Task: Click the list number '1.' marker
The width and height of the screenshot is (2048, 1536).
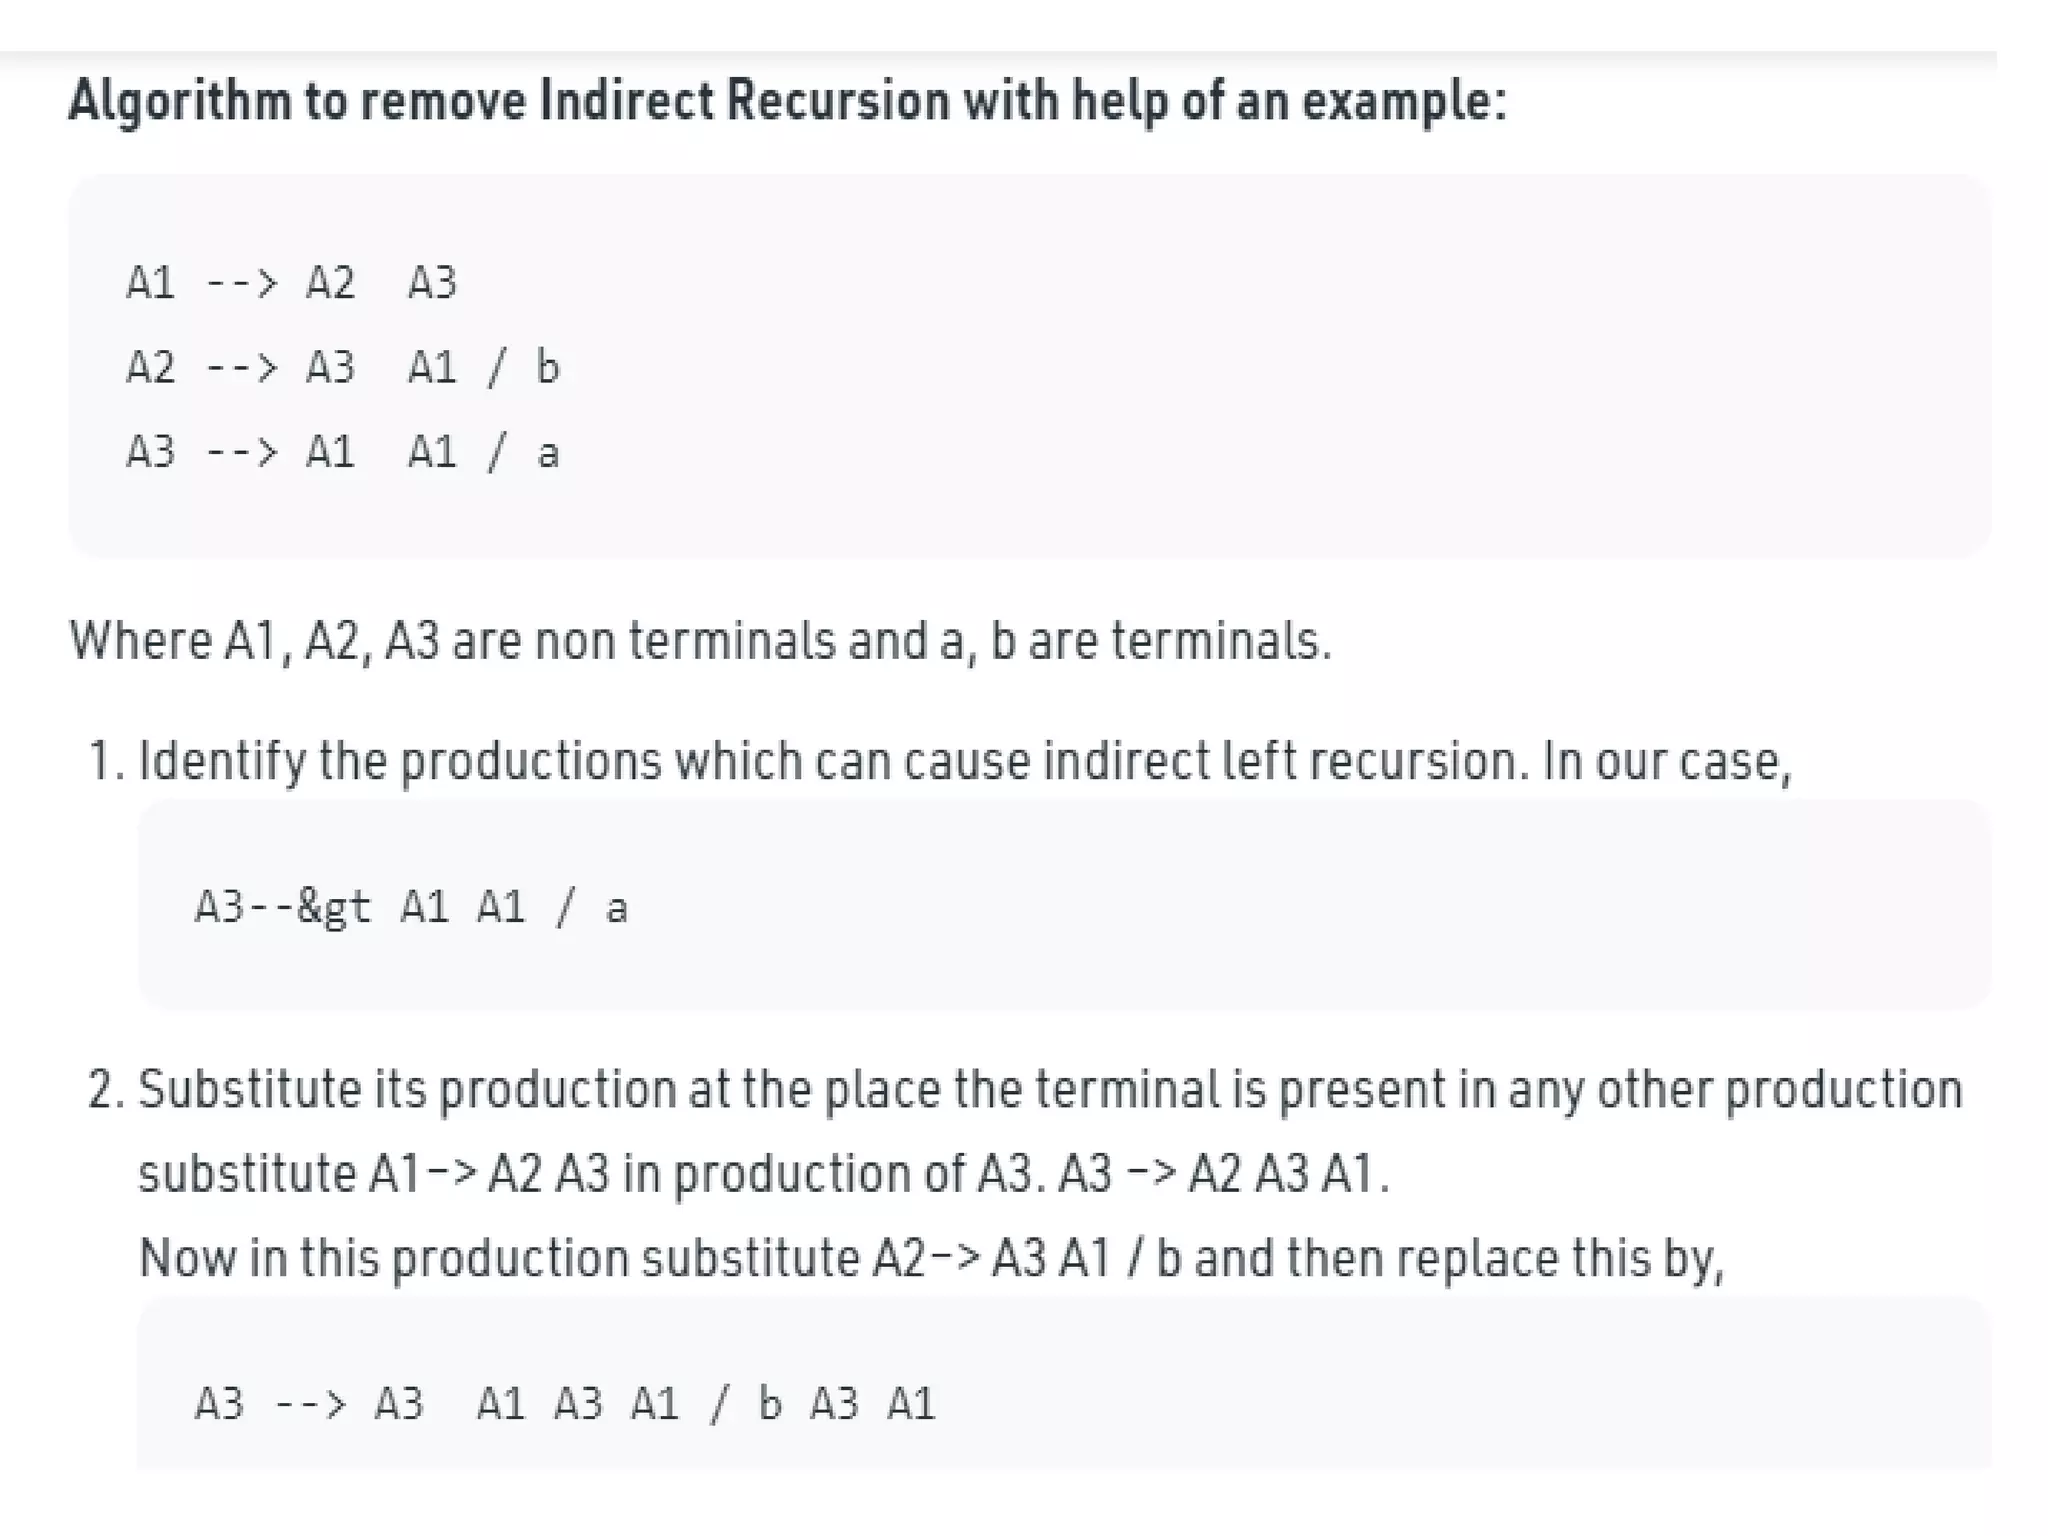Action: point(106,762)
